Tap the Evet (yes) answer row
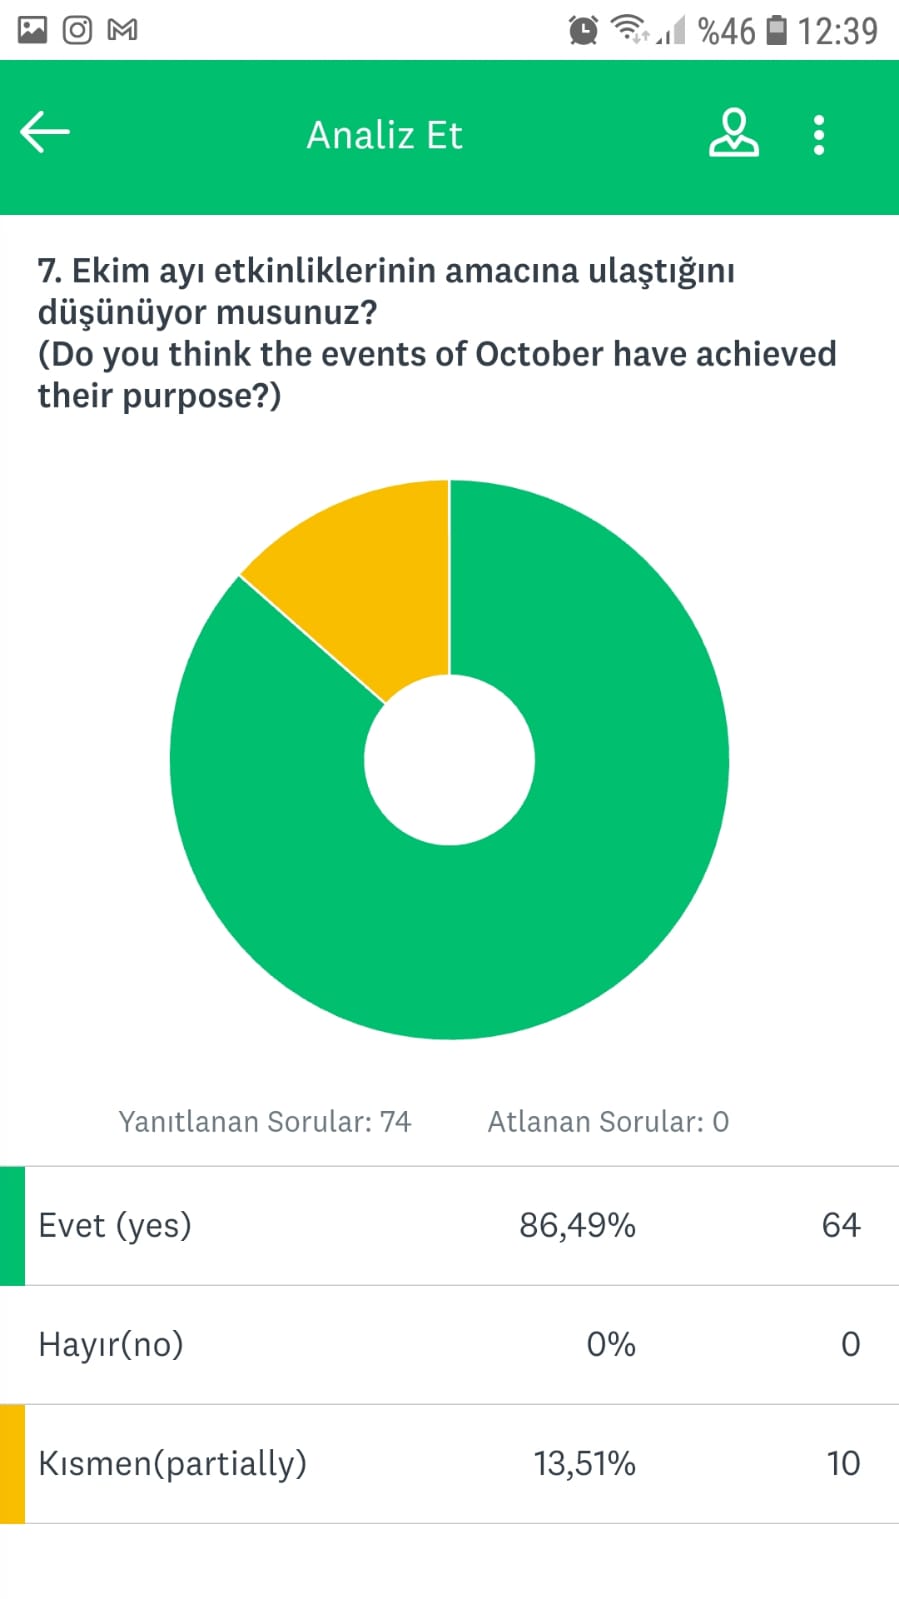 pos(450,1225)
